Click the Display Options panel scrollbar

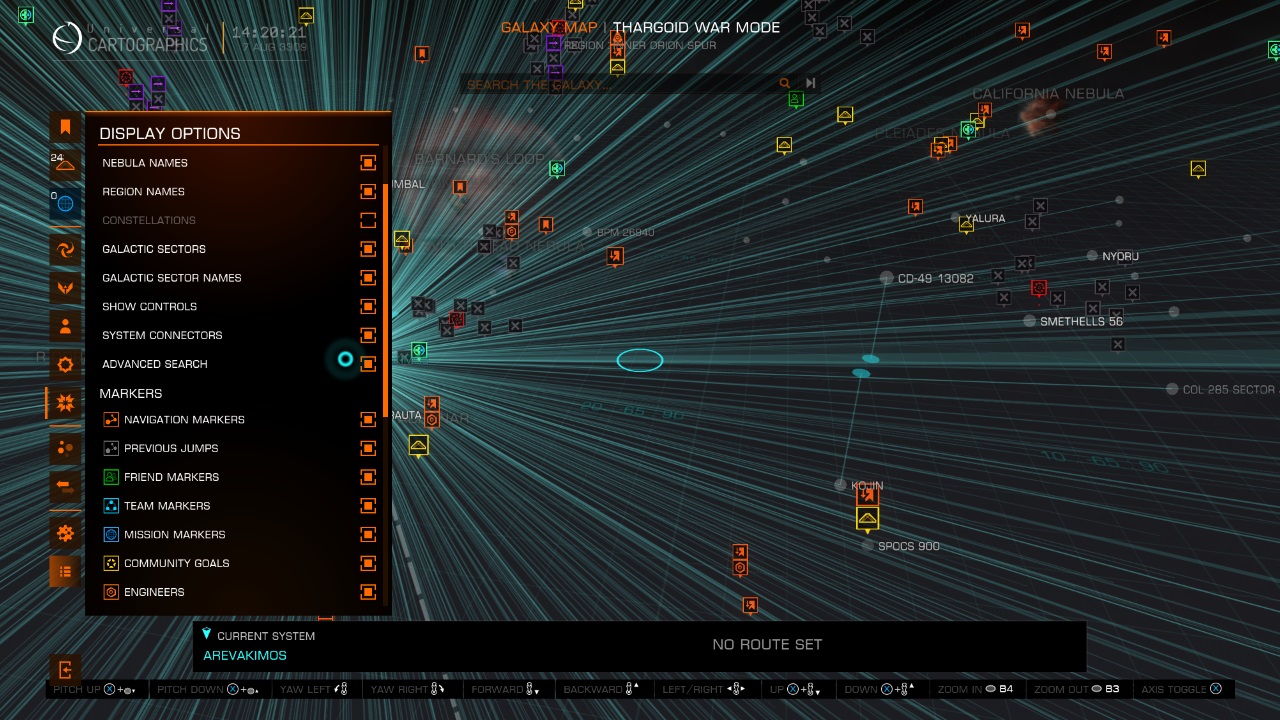pos(386,300)
